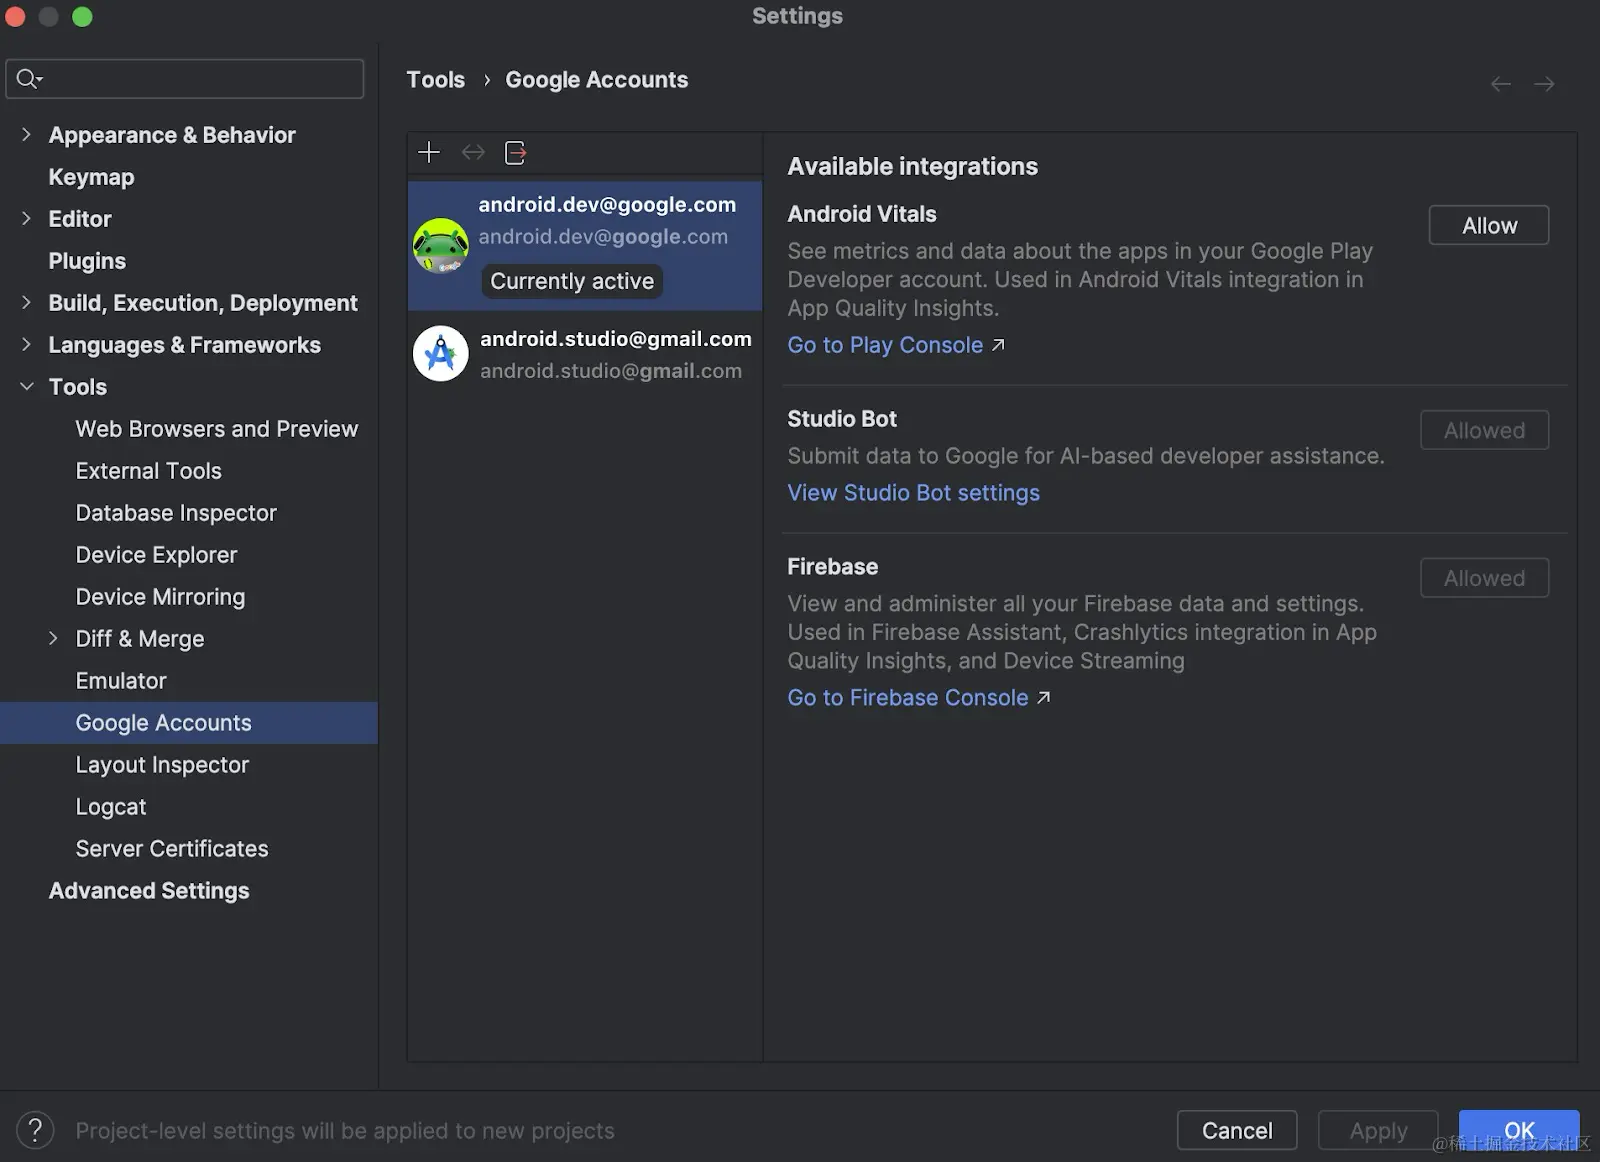Click the green window zoom button

(x=82, y=17)
